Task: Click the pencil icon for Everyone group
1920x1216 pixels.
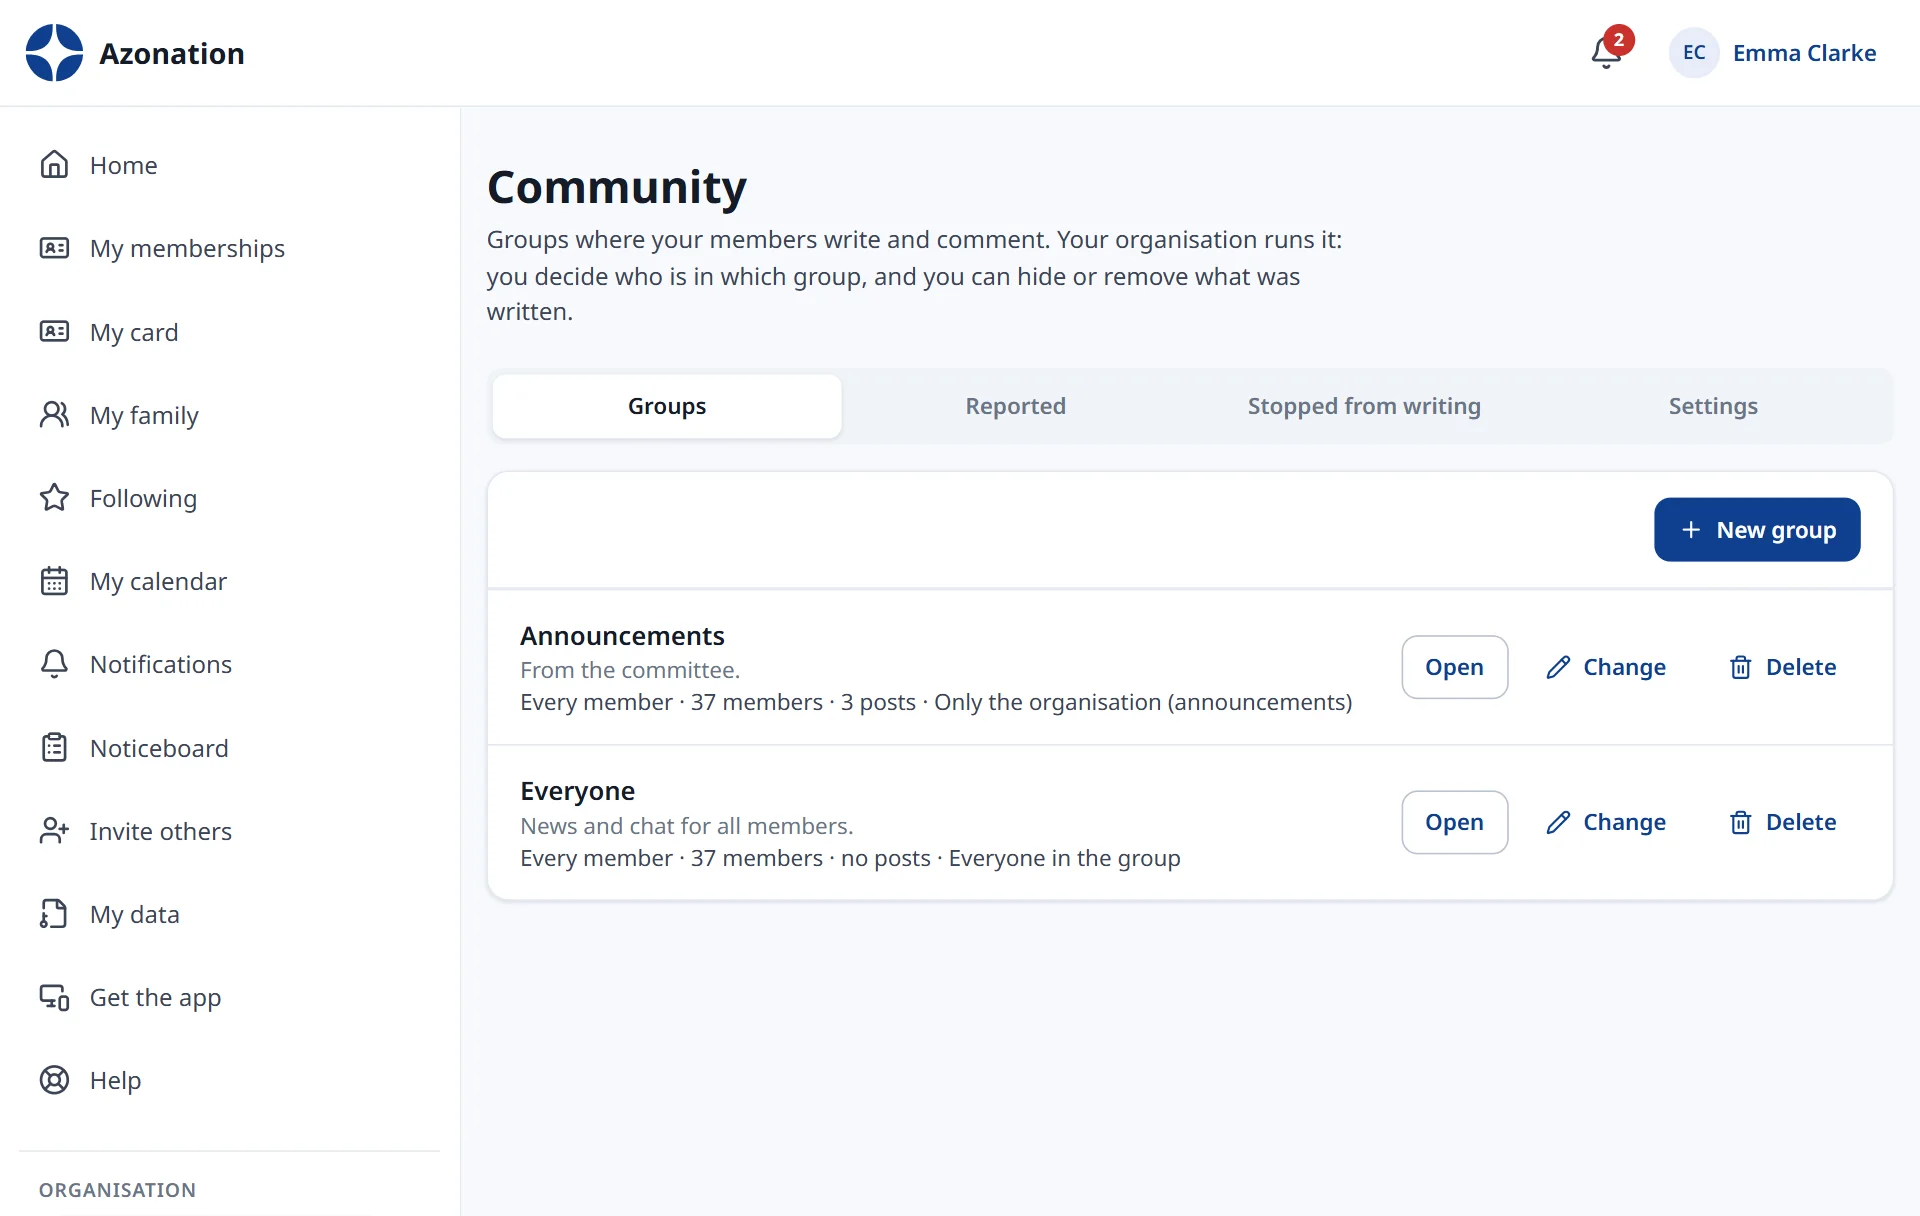Action: click(1558, 822)
